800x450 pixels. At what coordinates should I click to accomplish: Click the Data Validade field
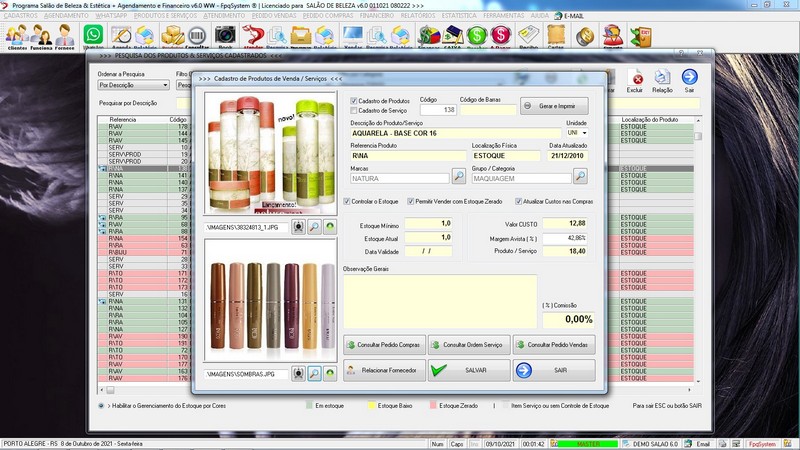pos(429,251)
